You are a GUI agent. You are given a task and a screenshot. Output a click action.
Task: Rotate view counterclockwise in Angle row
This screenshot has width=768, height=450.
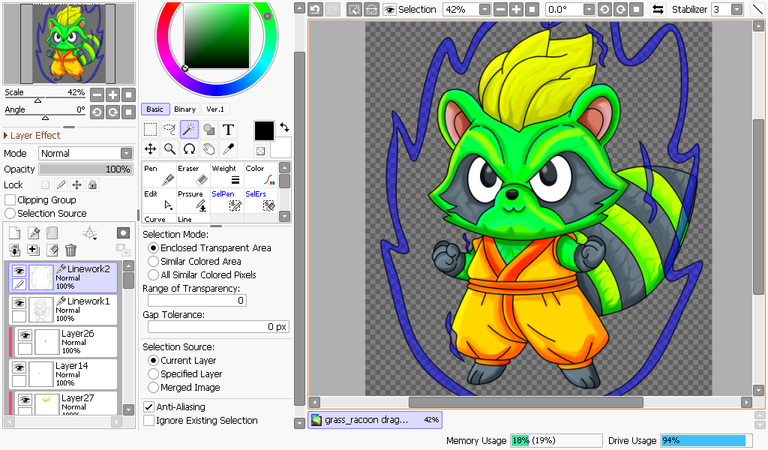[97, 112]
